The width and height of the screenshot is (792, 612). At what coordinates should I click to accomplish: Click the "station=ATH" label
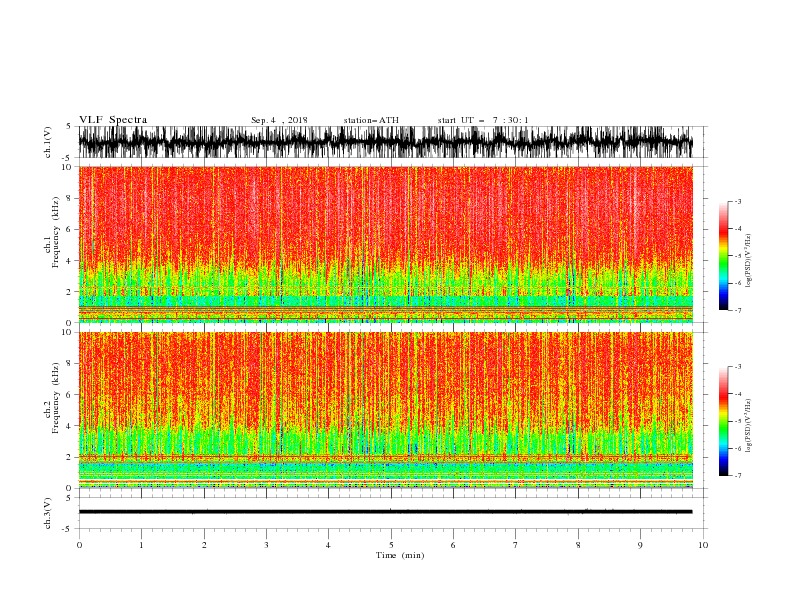pyautogui.click(x=371, y=120)
